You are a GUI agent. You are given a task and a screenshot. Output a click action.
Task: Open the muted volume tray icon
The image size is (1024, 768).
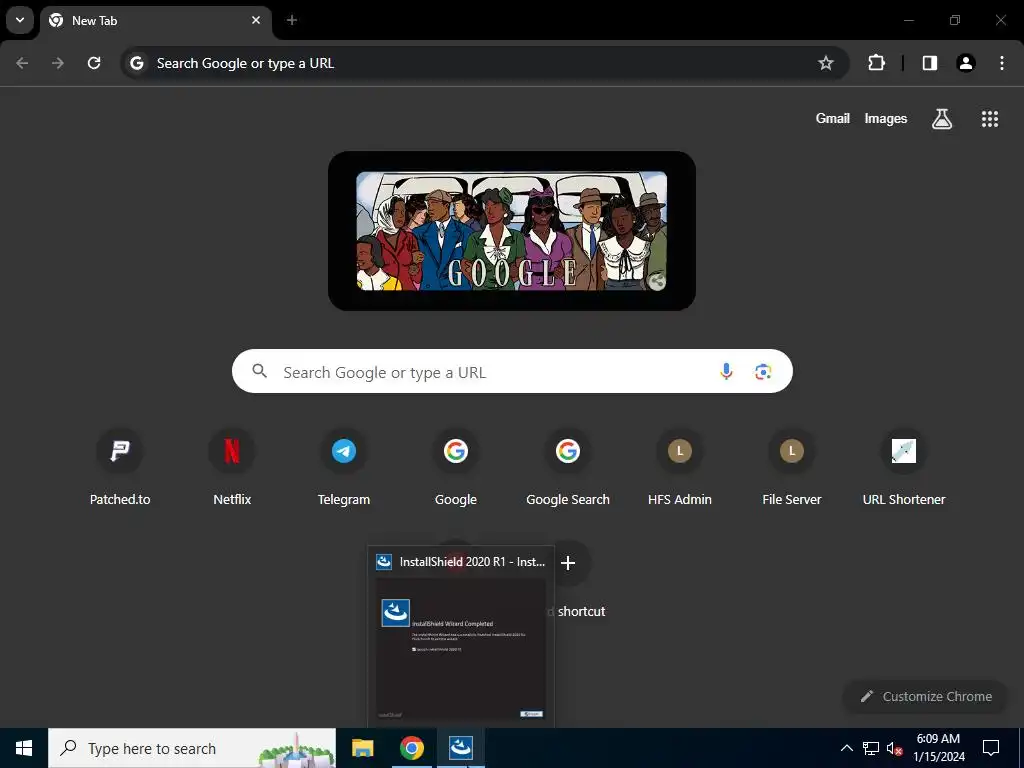(894, 748)
